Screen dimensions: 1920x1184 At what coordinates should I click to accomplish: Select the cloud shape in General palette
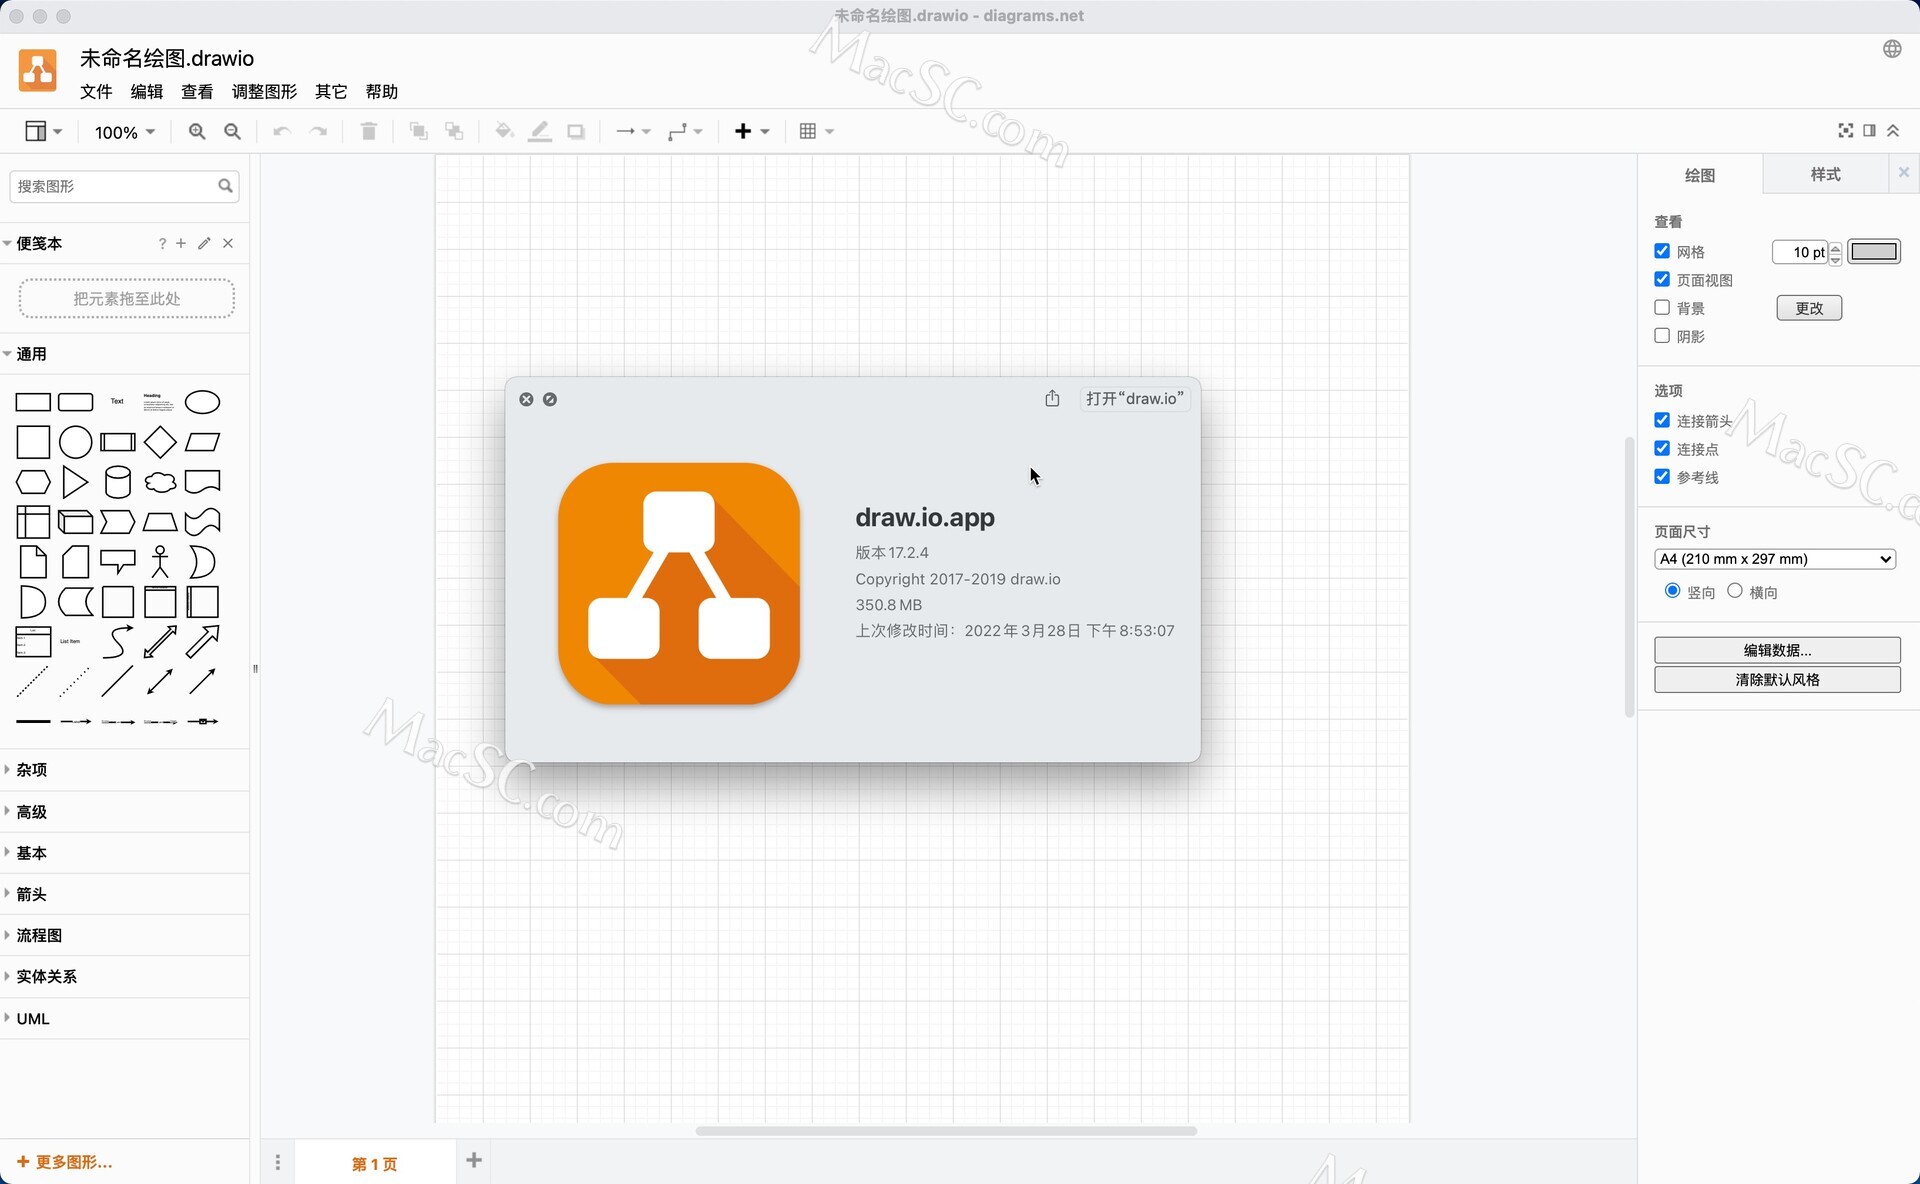point(160,482)
